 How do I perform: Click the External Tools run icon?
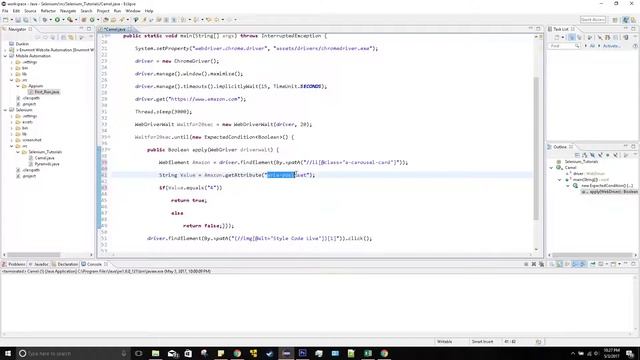[70, 20]
